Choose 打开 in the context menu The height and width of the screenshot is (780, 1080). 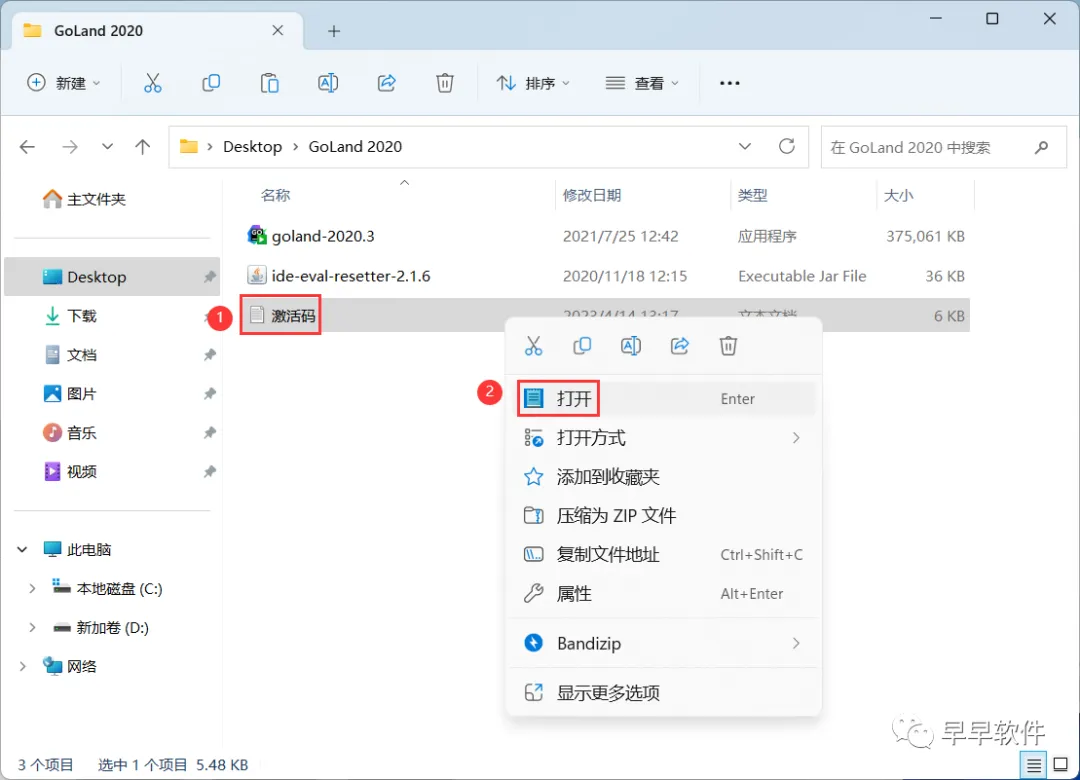(x=665, y=398)
